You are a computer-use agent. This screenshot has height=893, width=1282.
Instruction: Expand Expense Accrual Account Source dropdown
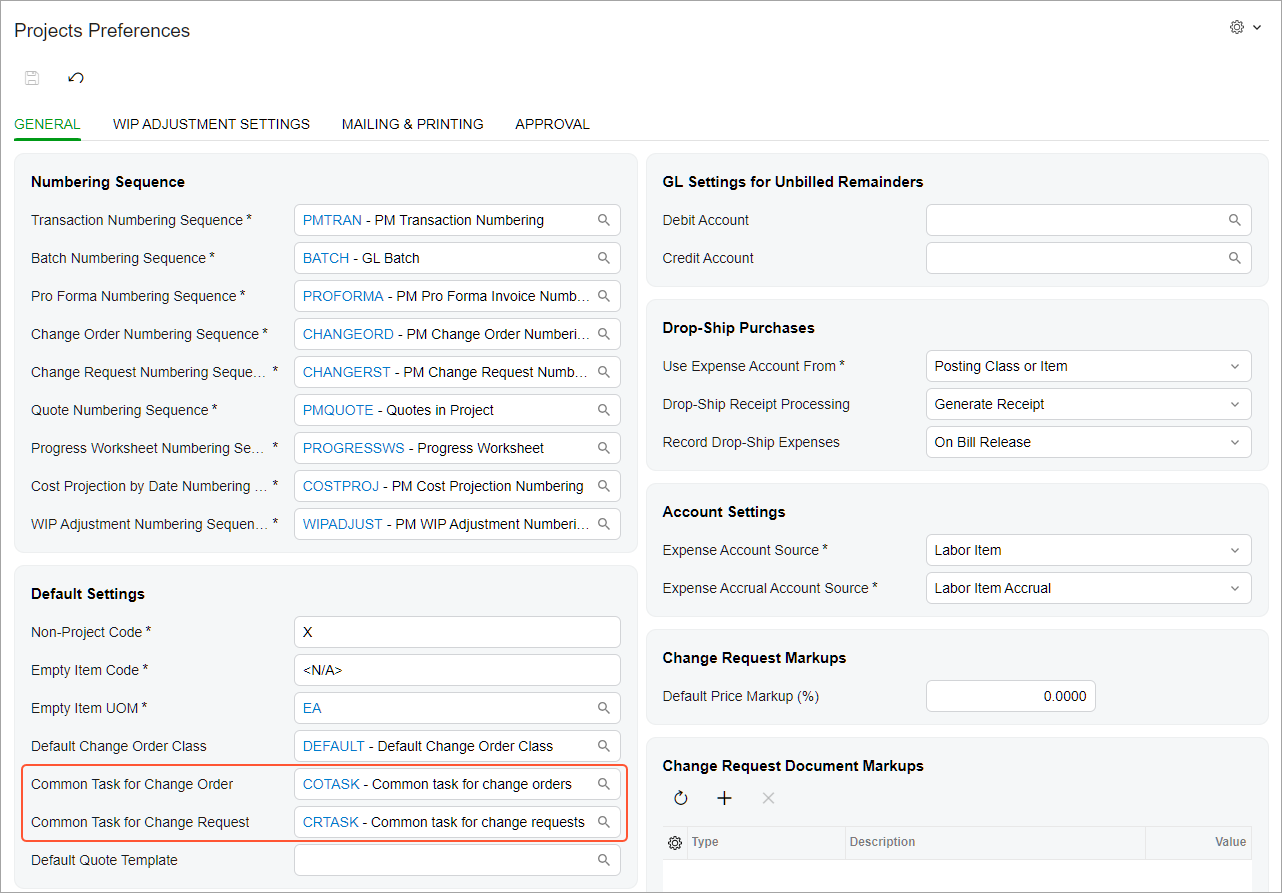1235,588
